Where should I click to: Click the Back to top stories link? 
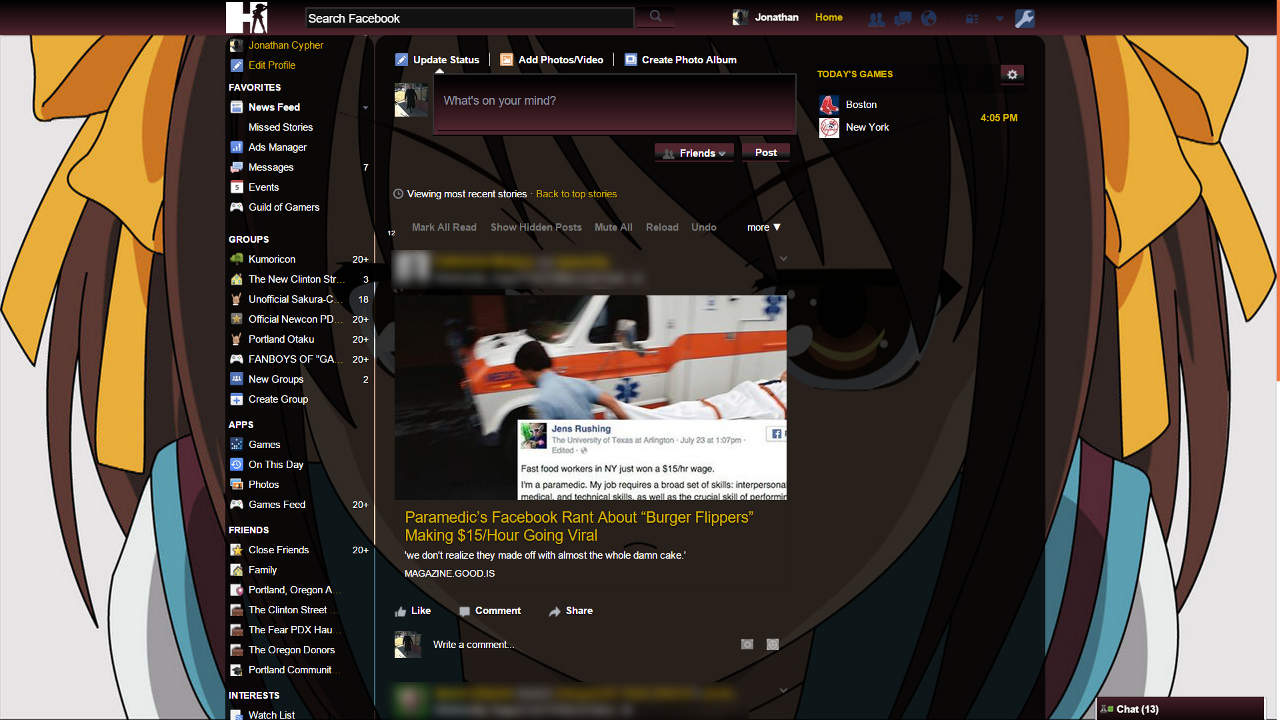click(x=577, y=194)
